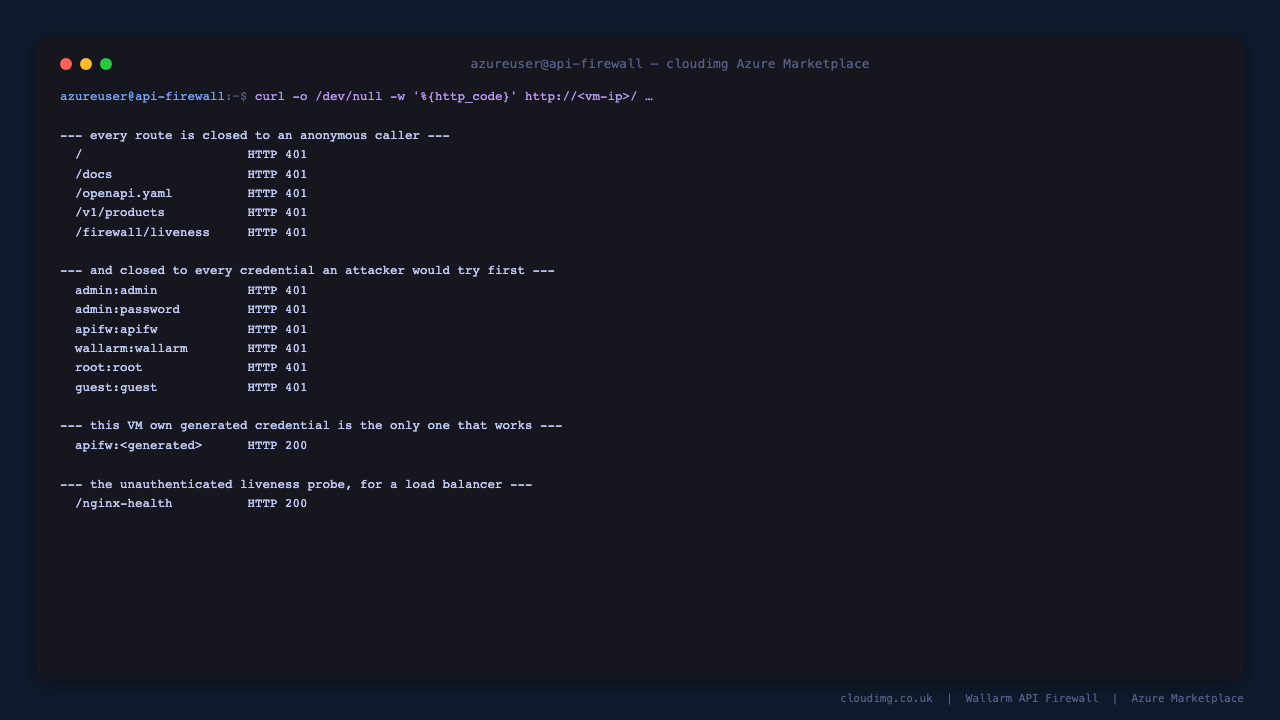Click the /docs route line
Viewport: 1280px width, 720px height.
pos(191,174)
